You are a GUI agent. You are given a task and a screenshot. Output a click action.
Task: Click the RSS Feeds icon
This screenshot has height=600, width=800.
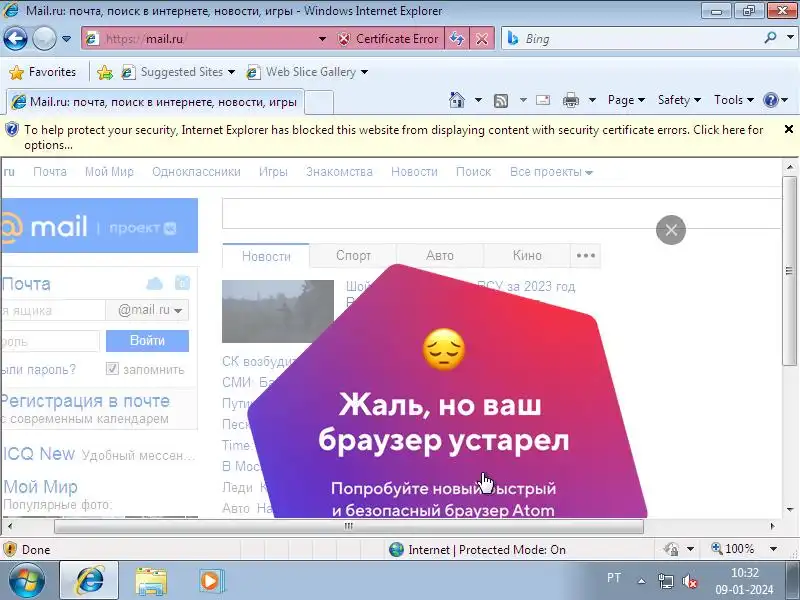coord(501,101)
